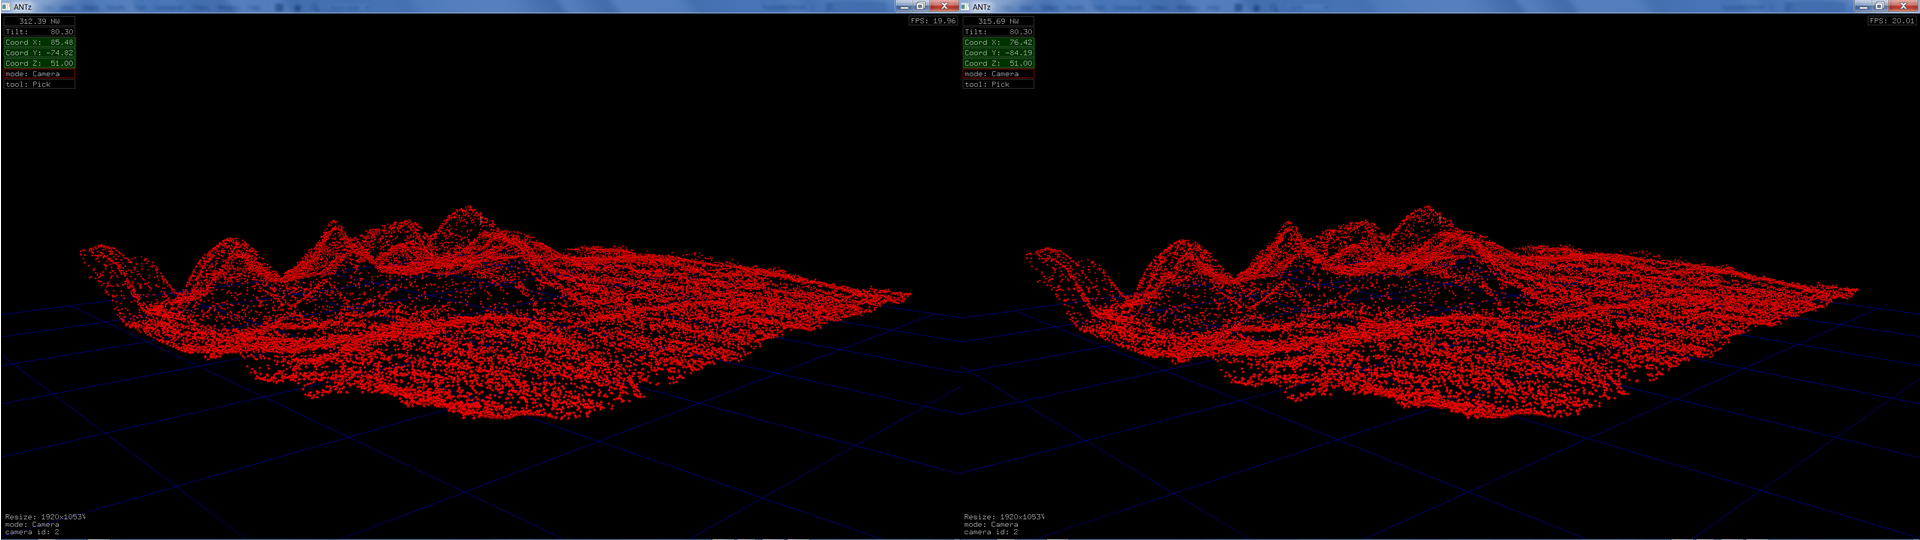Click the ANTz icon in the right window title bar
The image size is (1920, 540).
[965, 7]
